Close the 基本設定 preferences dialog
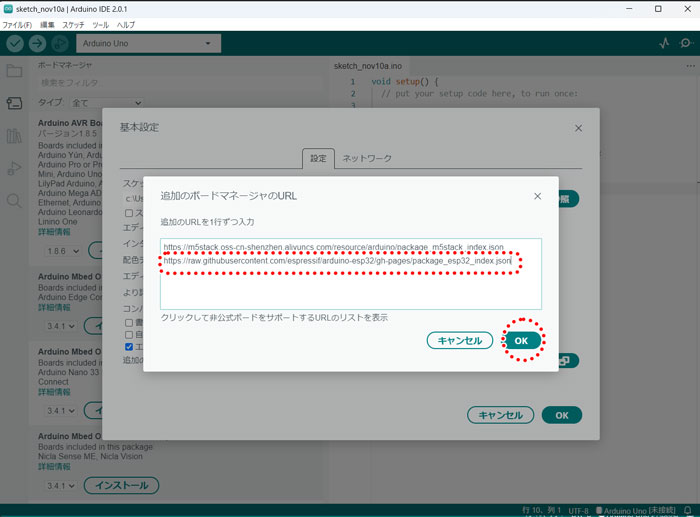This screenshot has width=700, height=517. (x=578, y=128)
